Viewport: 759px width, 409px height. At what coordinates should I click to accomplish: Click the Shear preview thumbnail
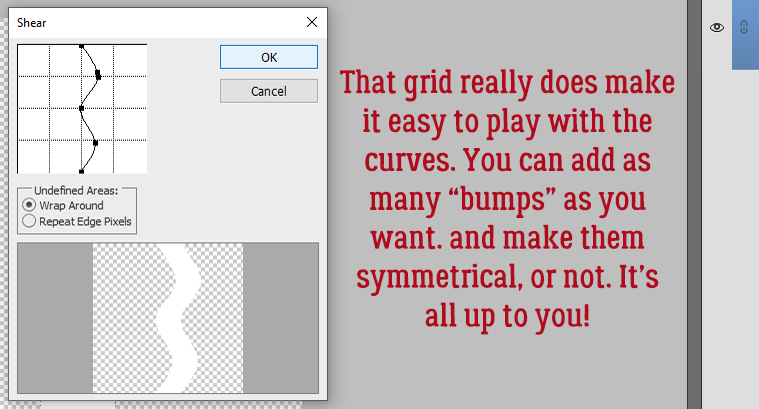point(168,318)
